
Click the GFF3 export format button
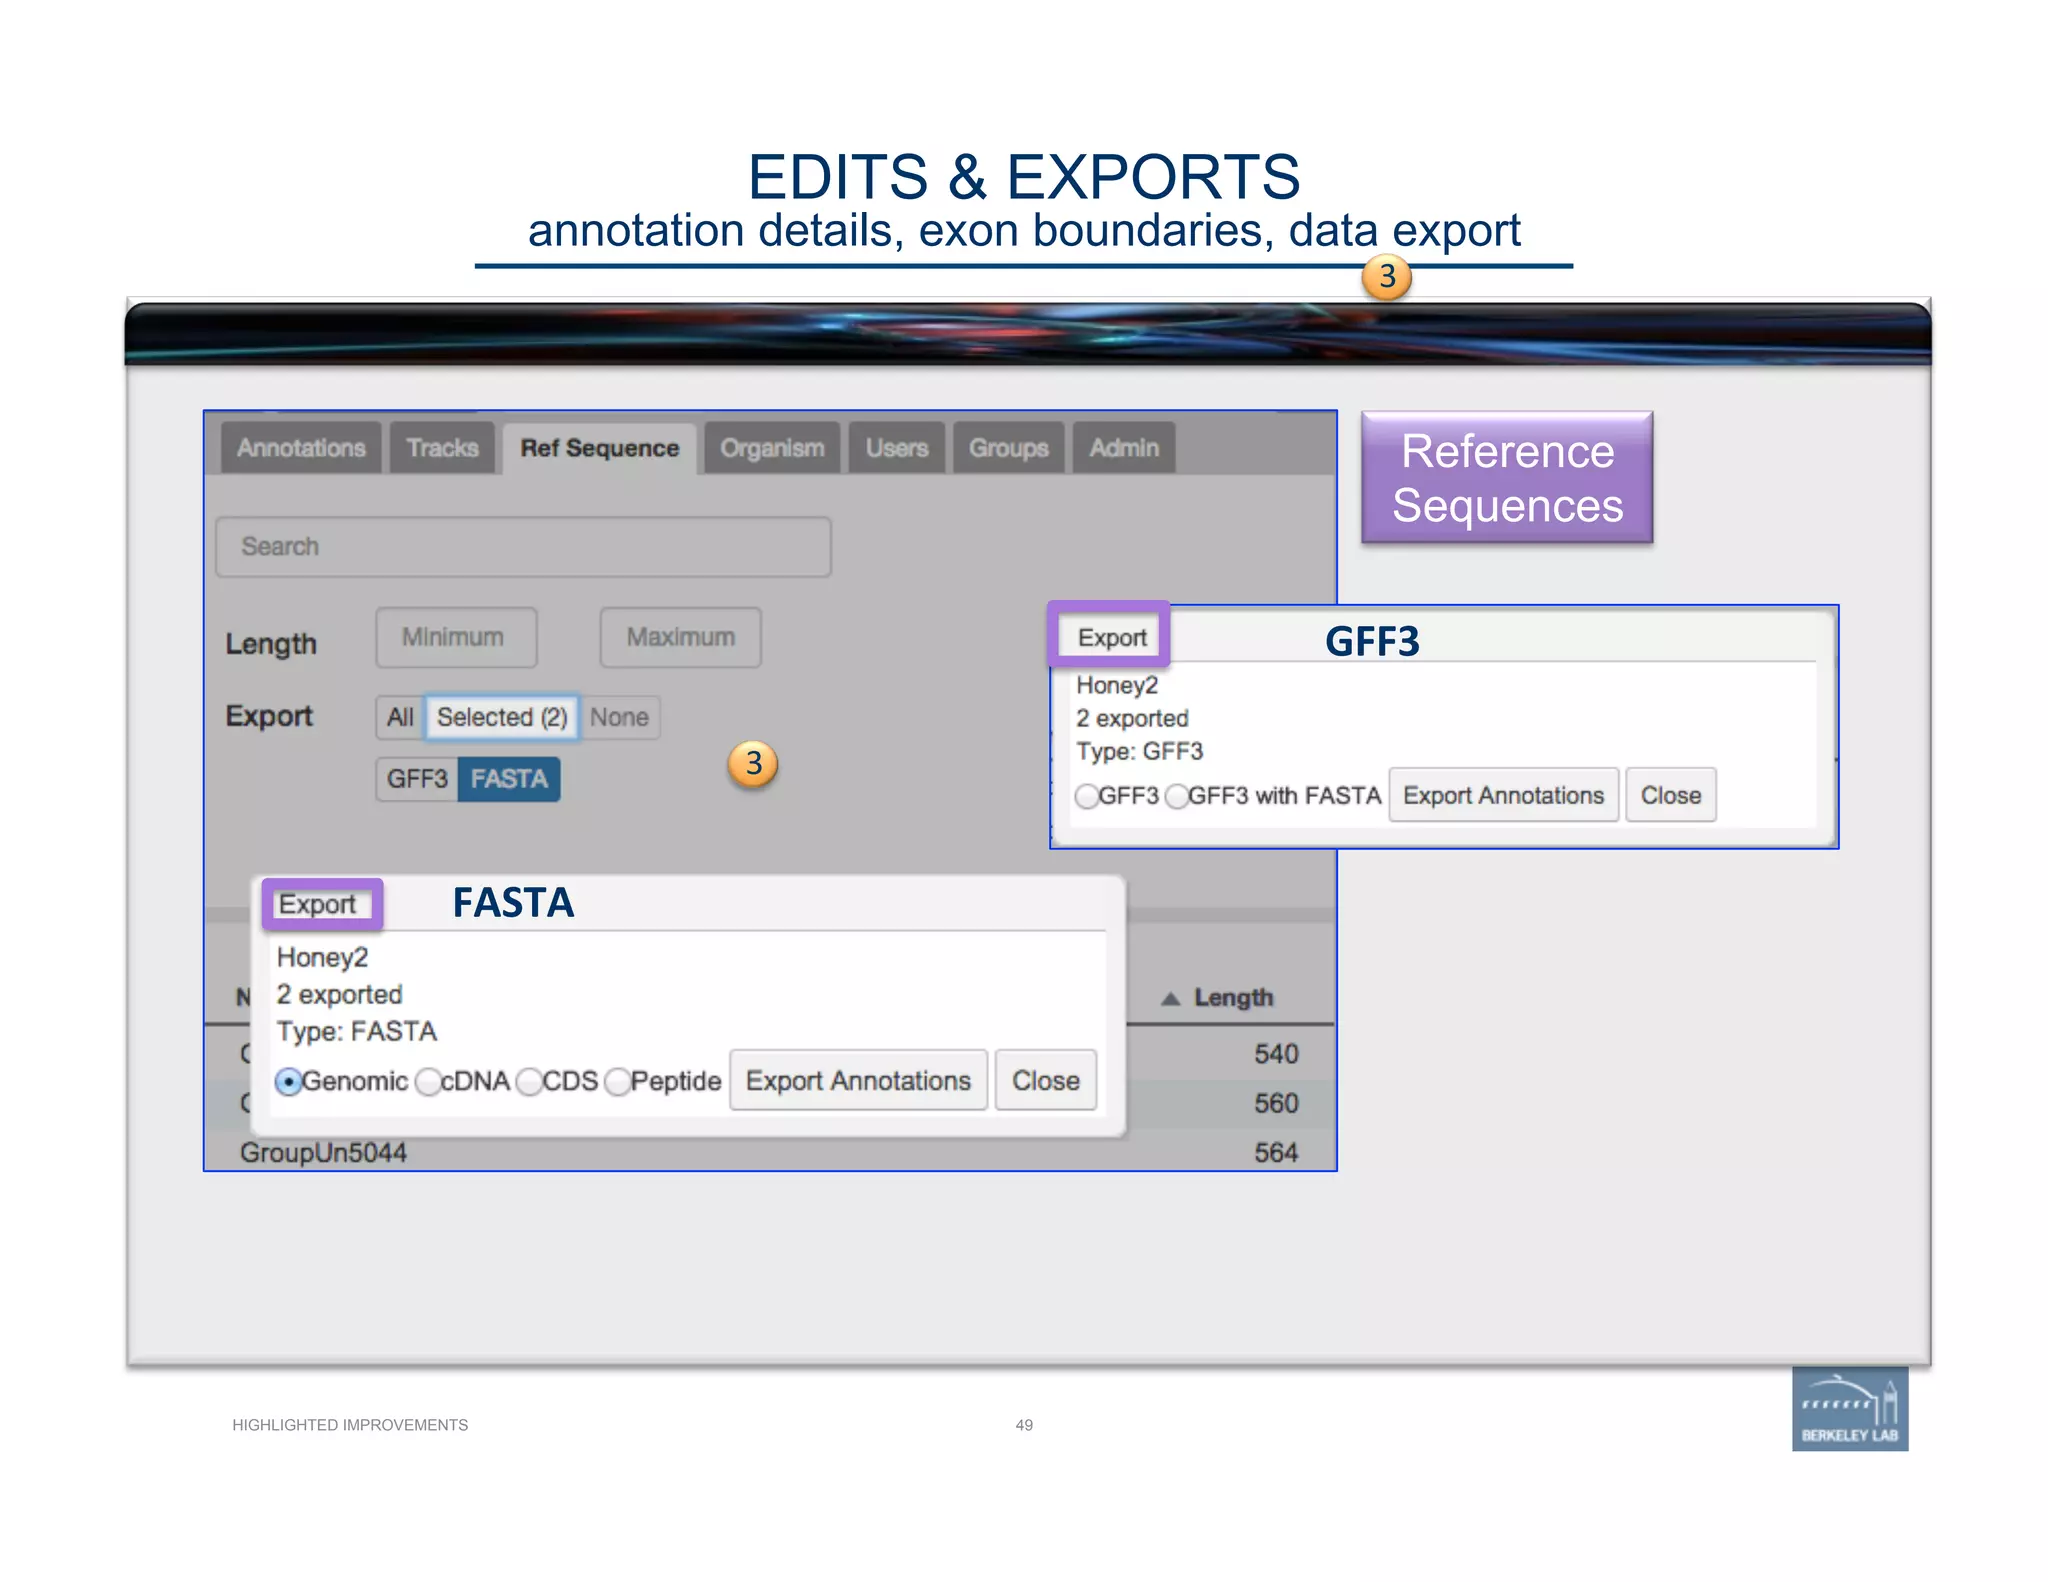pyautogui.click(x=417, y=779)
